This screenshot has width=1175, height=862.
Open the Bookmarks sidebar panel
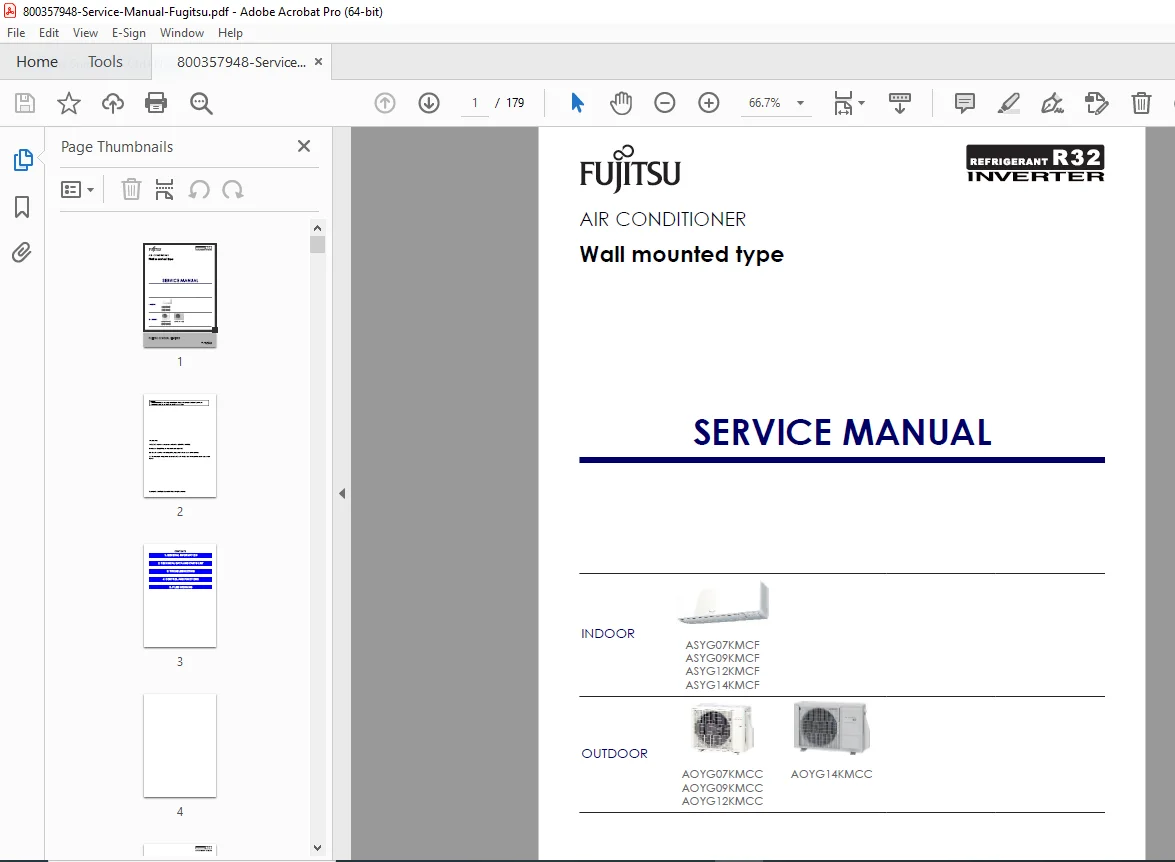click(22, 207)
